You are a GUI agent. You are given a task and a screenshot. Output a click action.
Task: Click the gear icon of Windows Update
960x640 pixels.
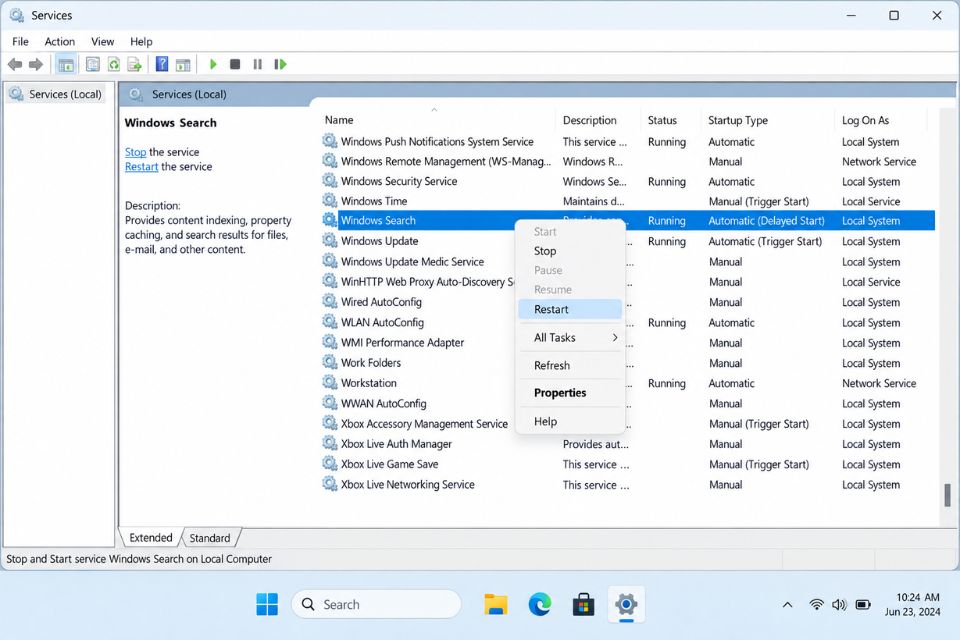[x=330, y=241]
